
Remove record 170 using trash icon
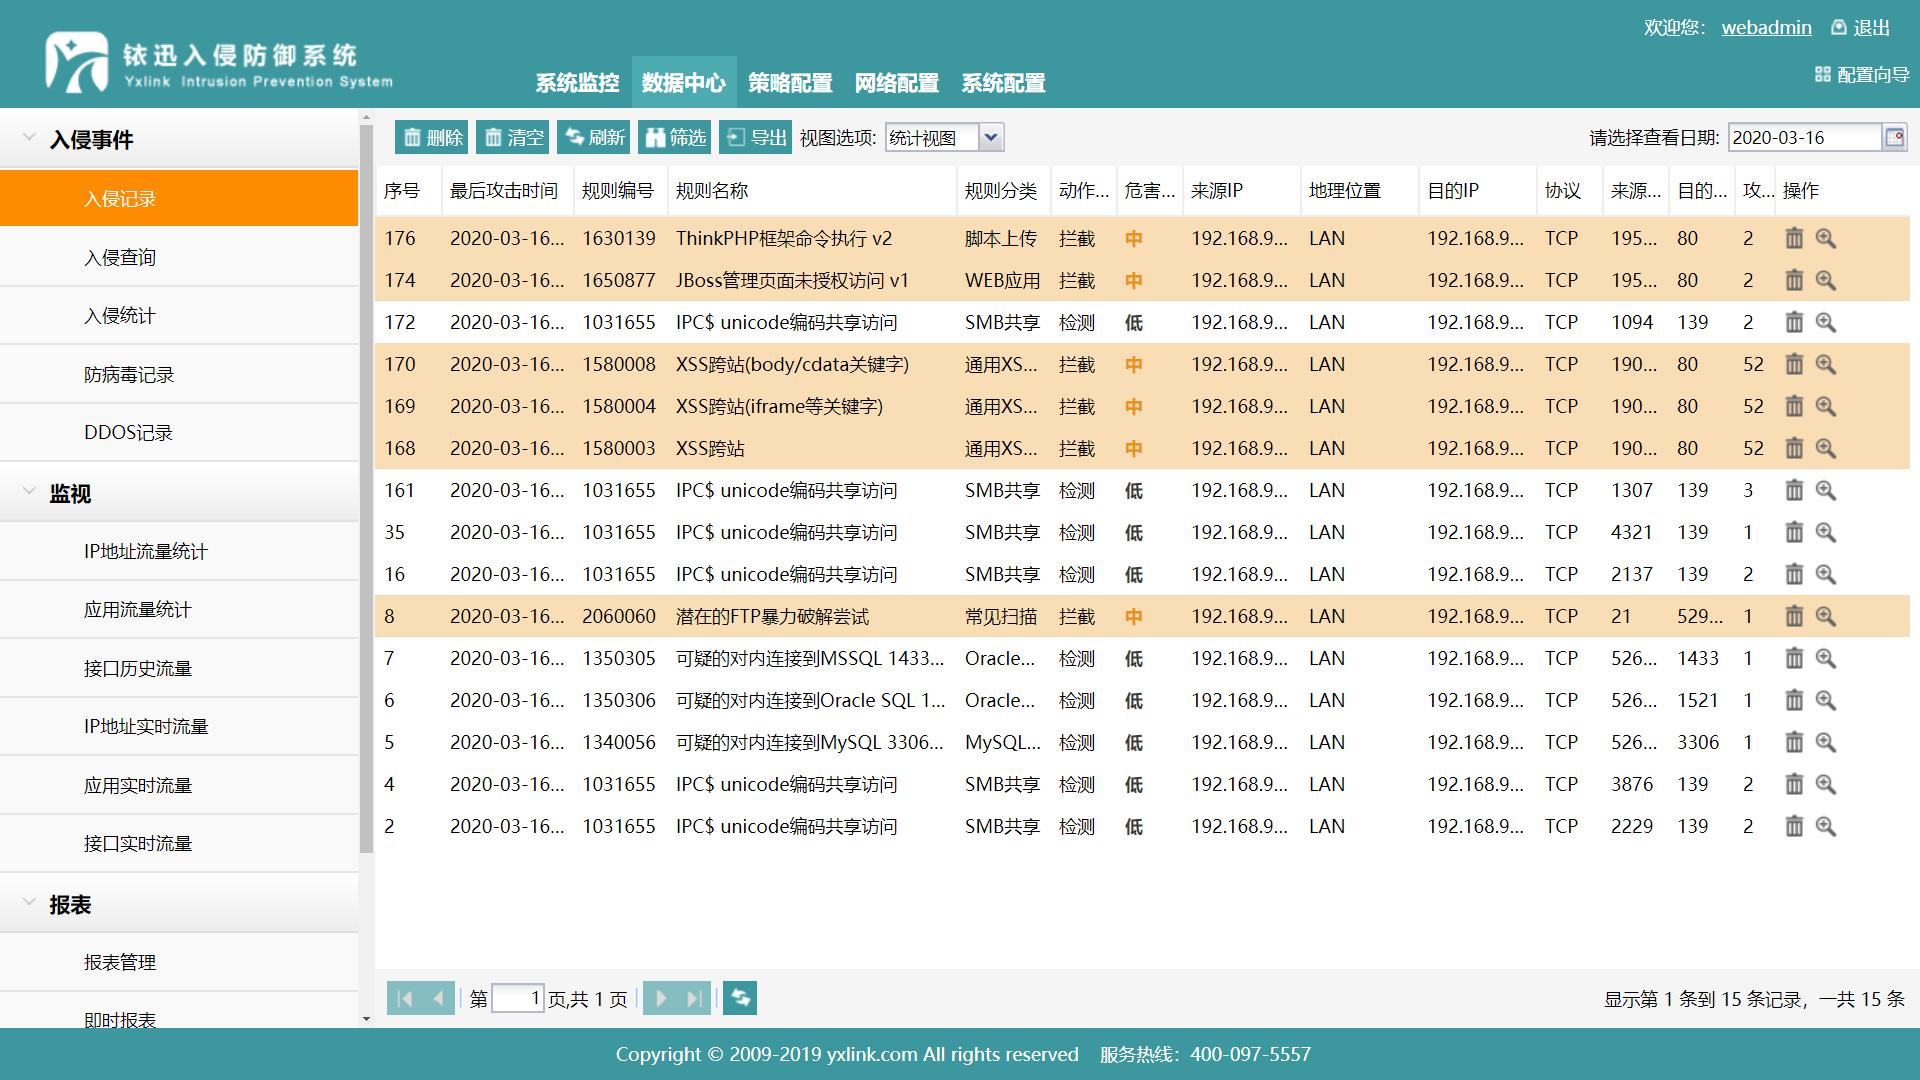(x=1794, y=364)
